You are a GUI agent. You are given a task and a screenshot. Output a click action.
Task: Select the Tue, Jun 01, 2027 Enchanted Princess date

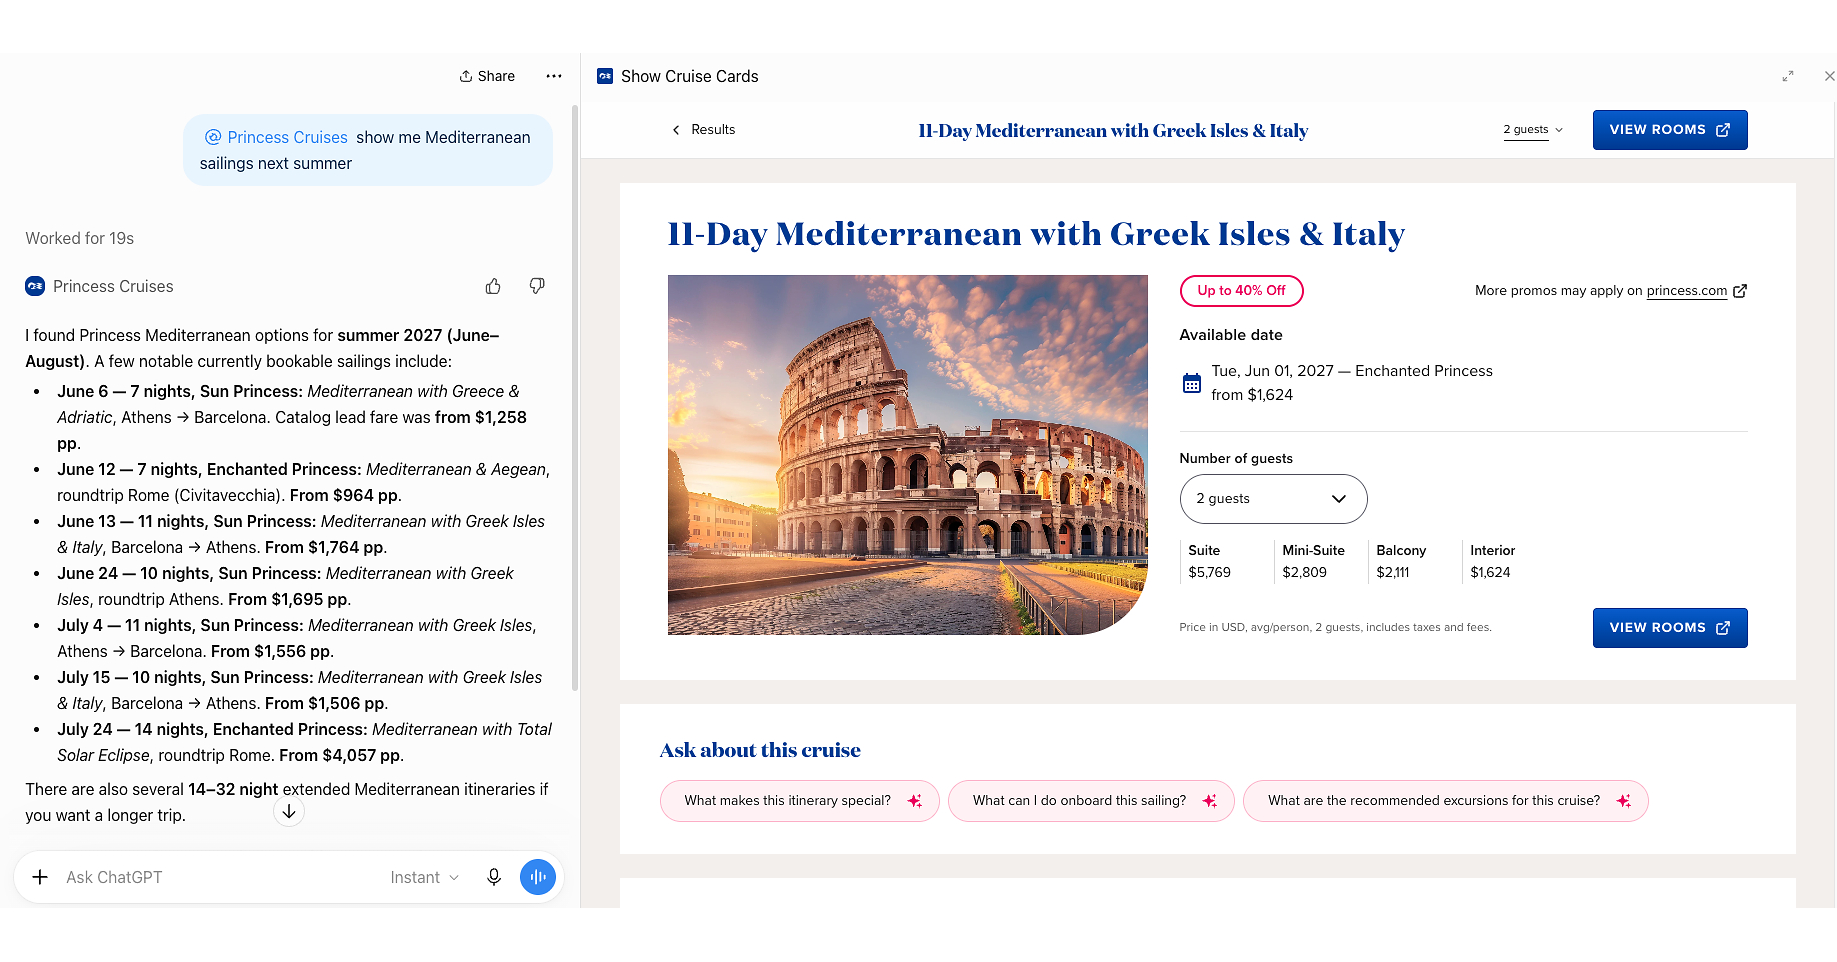(x=1352, y=383)
